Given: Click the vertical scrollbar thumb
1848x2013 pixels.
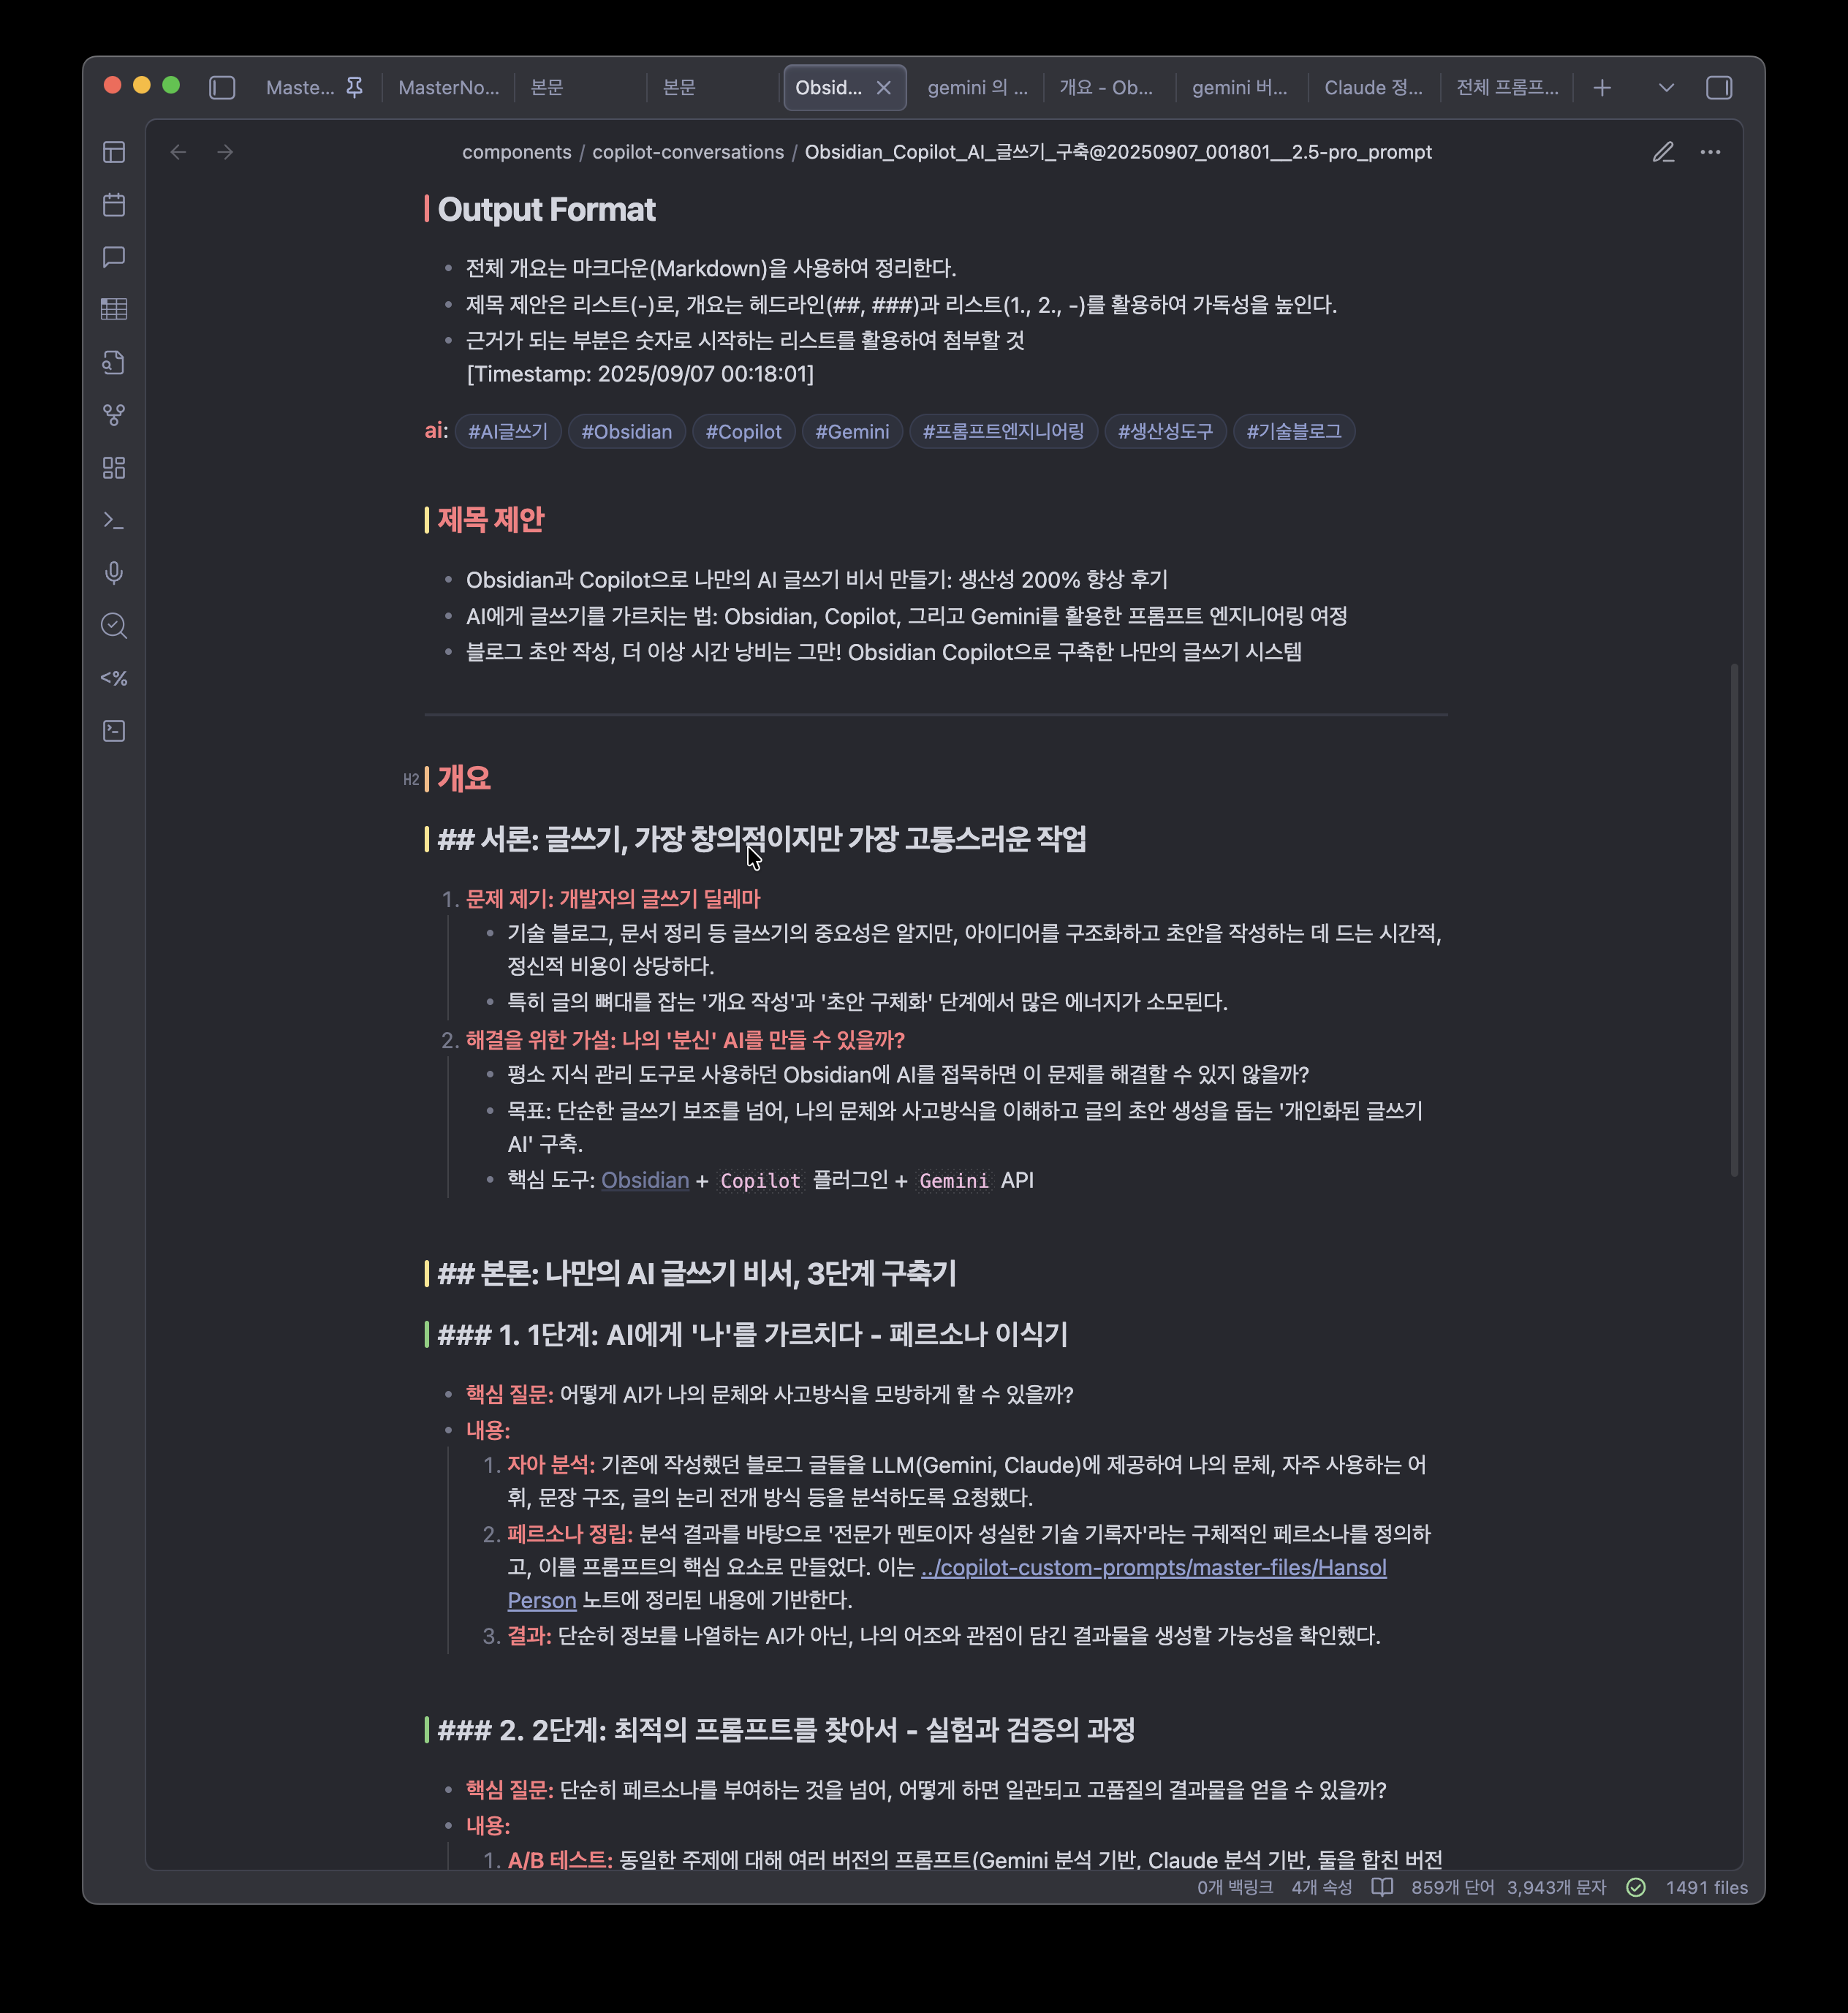Looking at the screenshot, I should tap(1734, 920).
